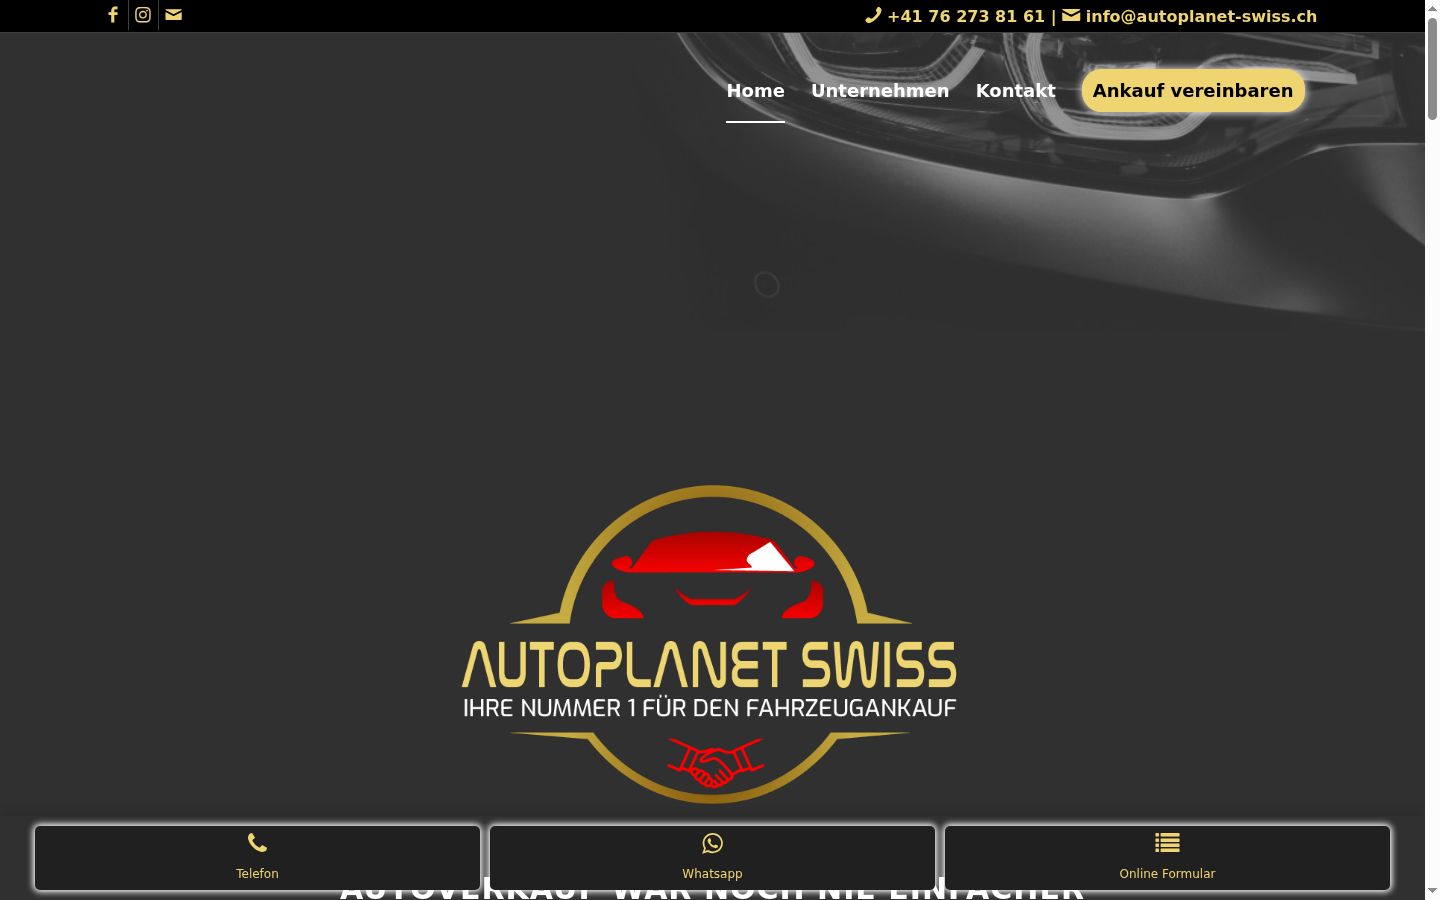Click the scrollbar up arrow

coord(1432,7)
